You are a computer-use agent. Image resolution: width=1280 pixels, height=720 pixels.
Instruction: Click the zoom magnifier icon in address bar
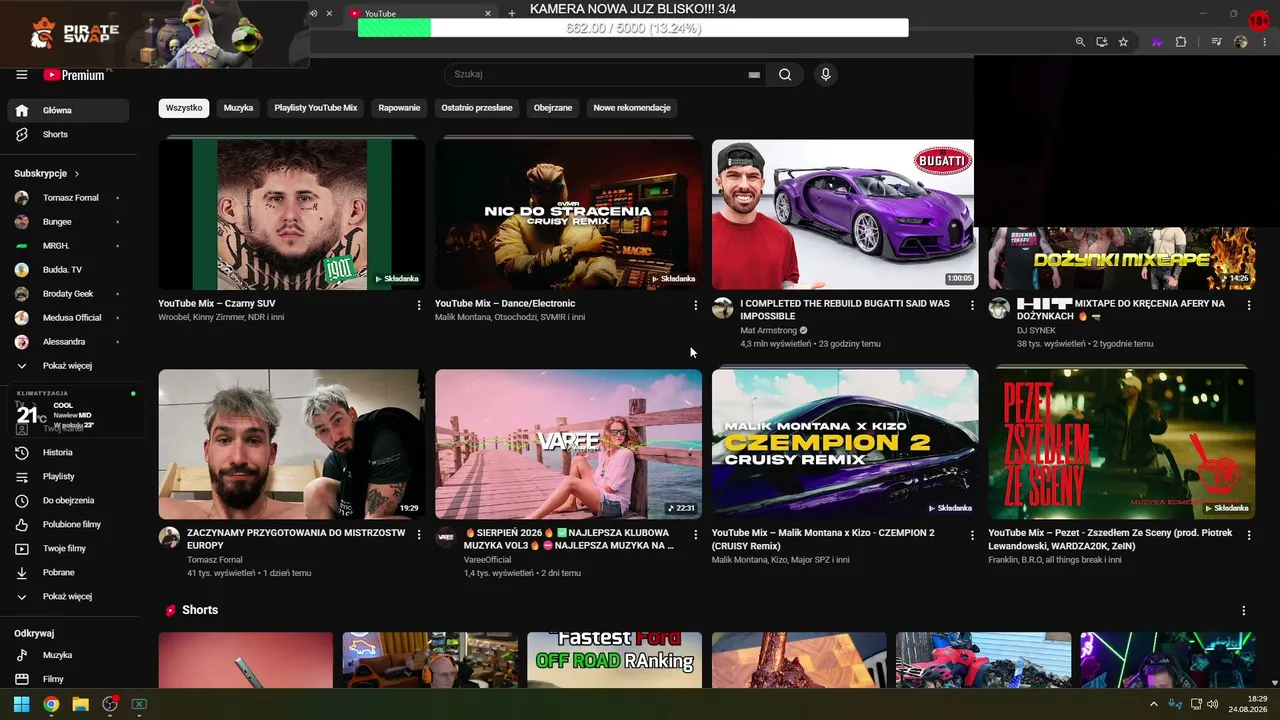pyautogui.click(x=1080, y=42)
